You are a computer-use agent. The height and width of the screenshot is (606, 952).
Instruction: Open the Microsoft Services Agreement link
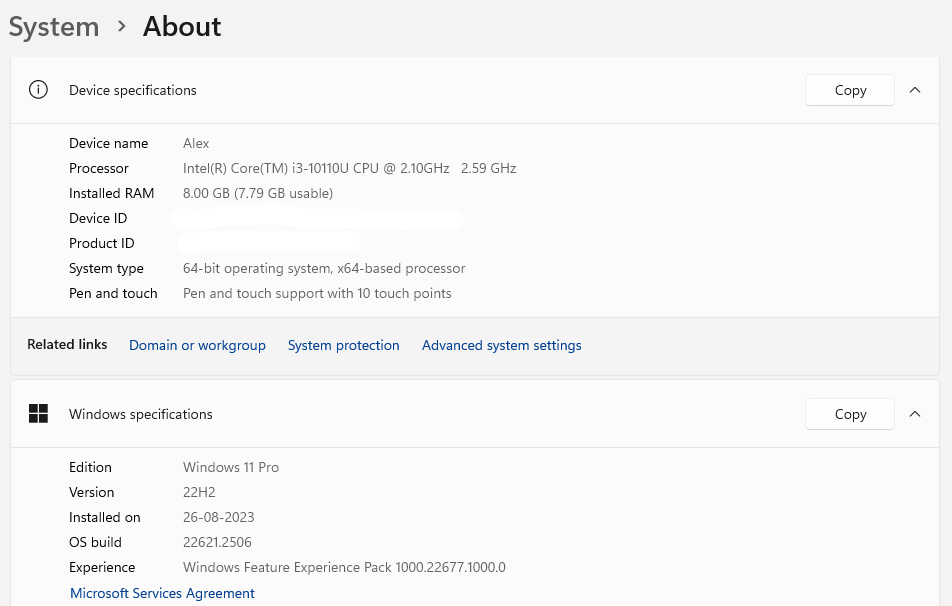[162, 593]
